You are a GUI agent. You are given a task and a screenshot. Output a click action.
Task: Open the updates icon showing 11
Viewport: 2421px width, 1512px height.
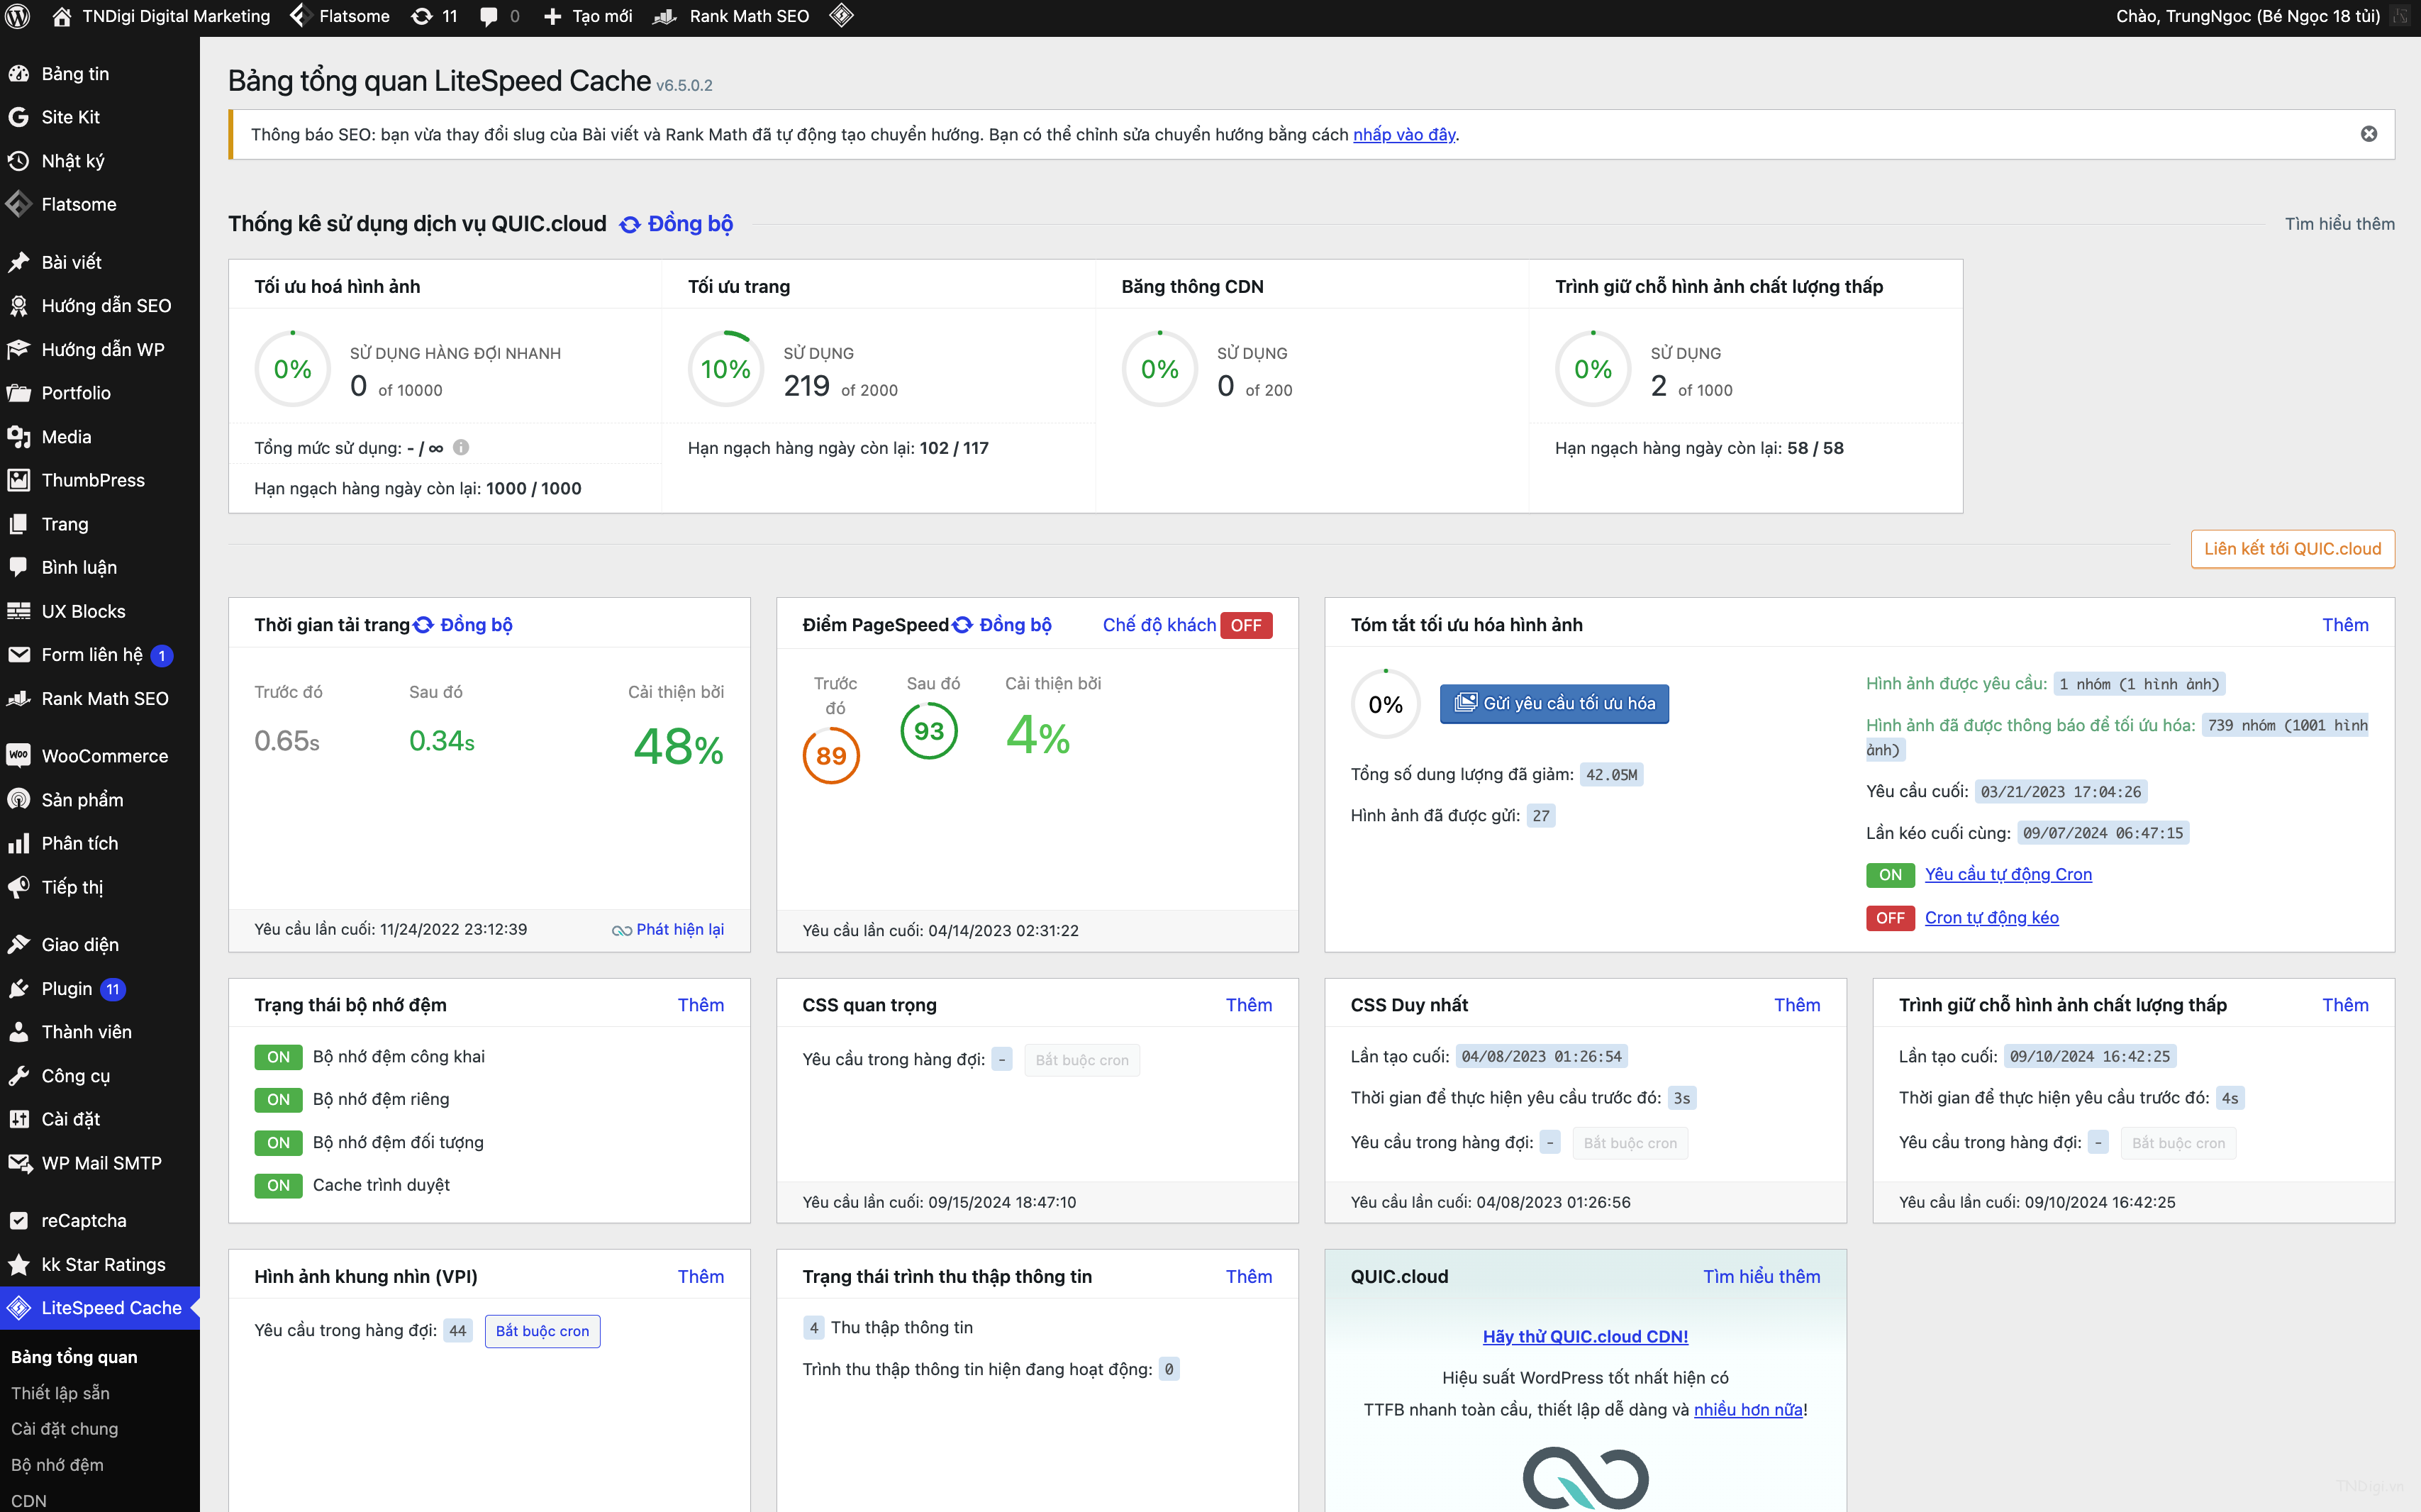point(422,16)
